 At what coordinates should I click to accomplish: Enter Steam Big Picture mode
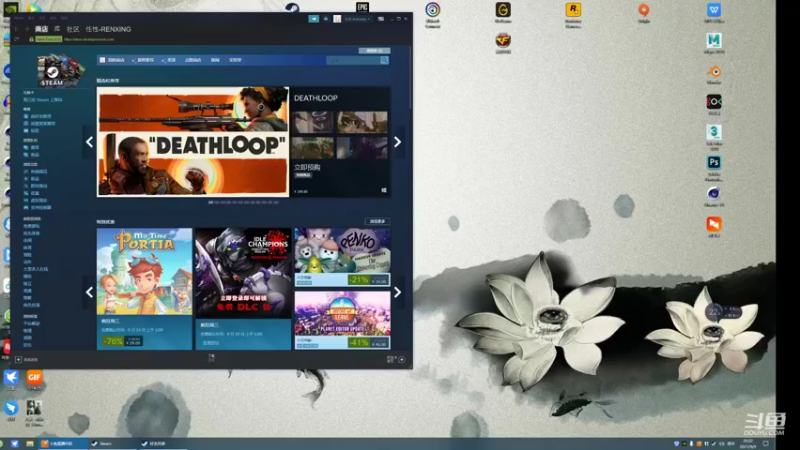coord(381,19)
